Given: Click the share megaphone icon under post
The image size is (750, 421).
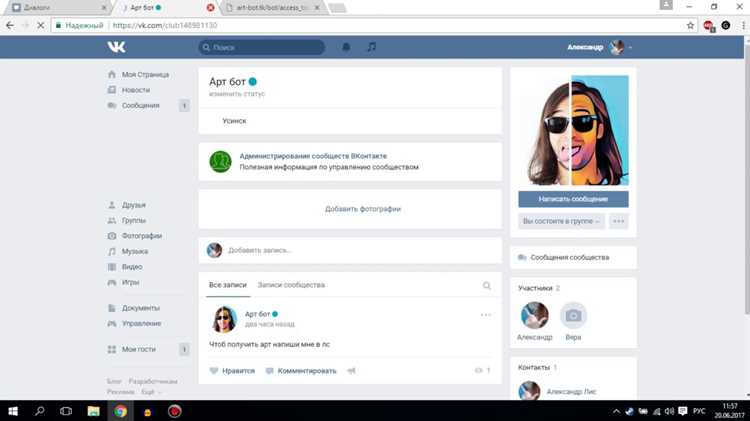Looking at the screenshot, I should 351,371.
